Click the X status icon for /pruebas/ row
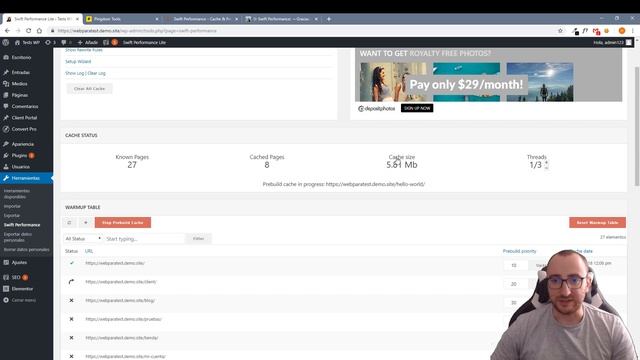The image size is (640, 360). point(71,319)
